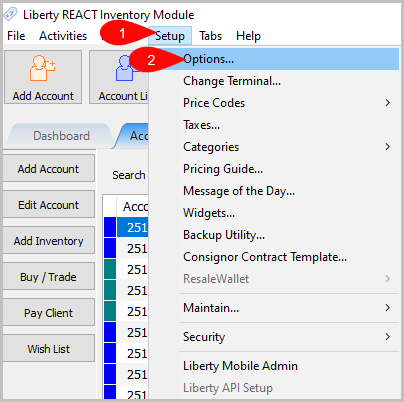This screenshot has width=404, height=402.
Task: Click the Edit Account side button
Action: tap(49, 205)
